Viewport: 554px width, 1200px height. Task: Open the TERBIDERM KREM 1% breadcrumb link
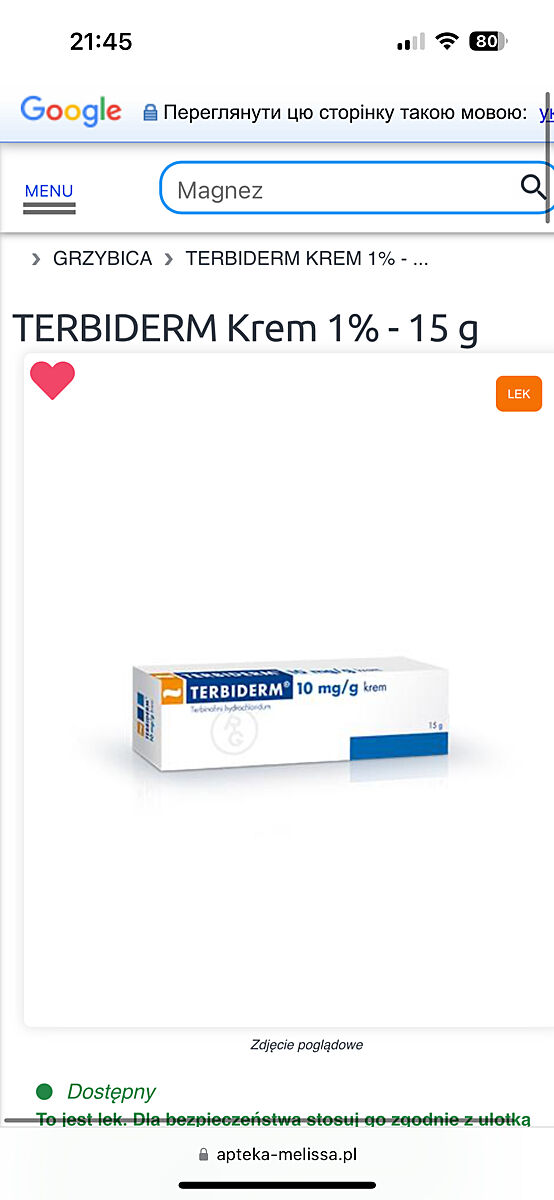coord(307,259)
